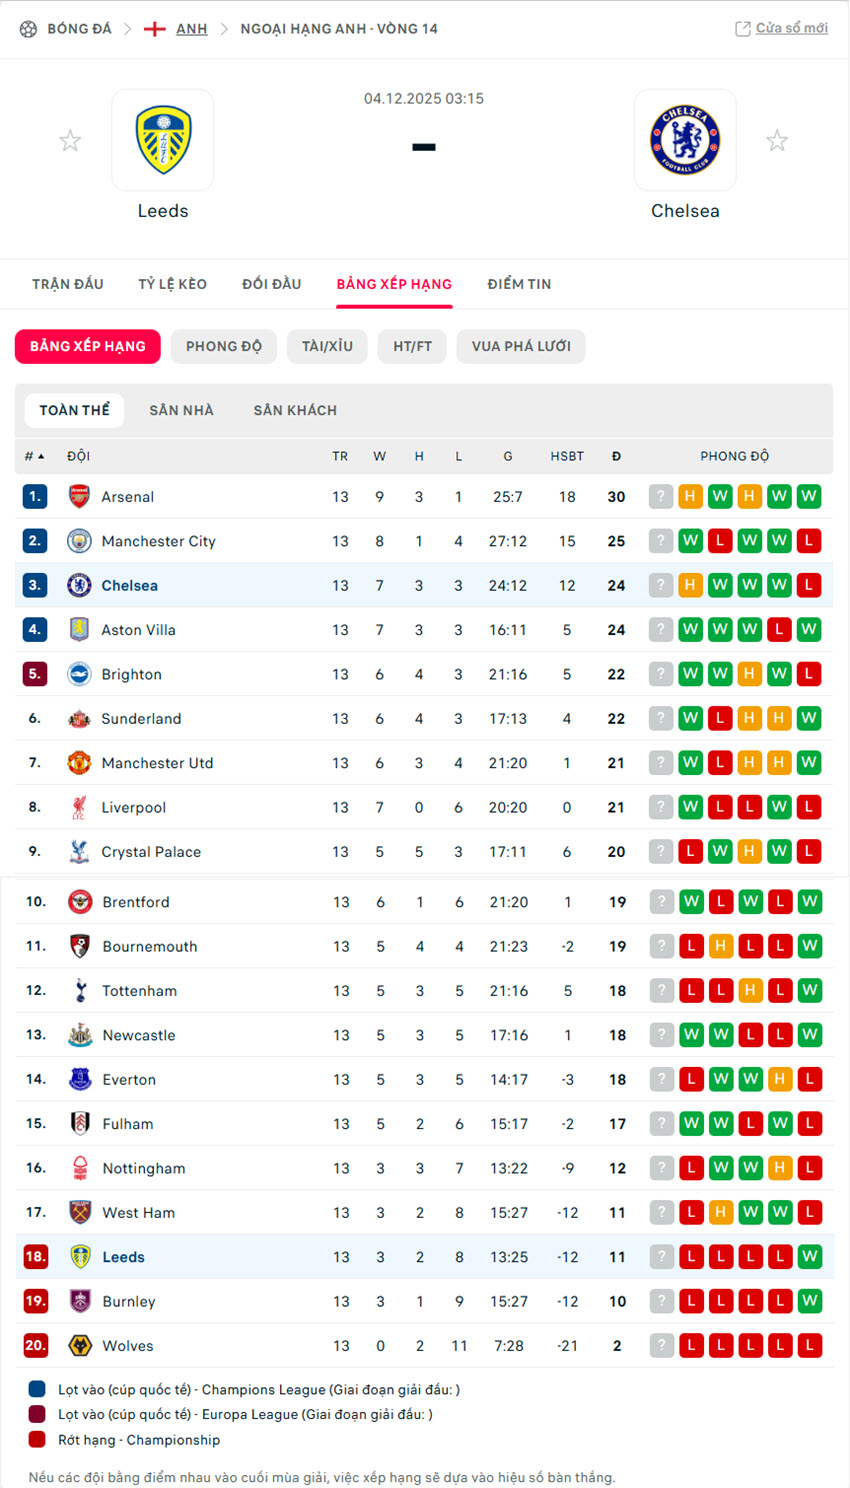Click the question mark form box for Arsenal

(x=661, y=497)
